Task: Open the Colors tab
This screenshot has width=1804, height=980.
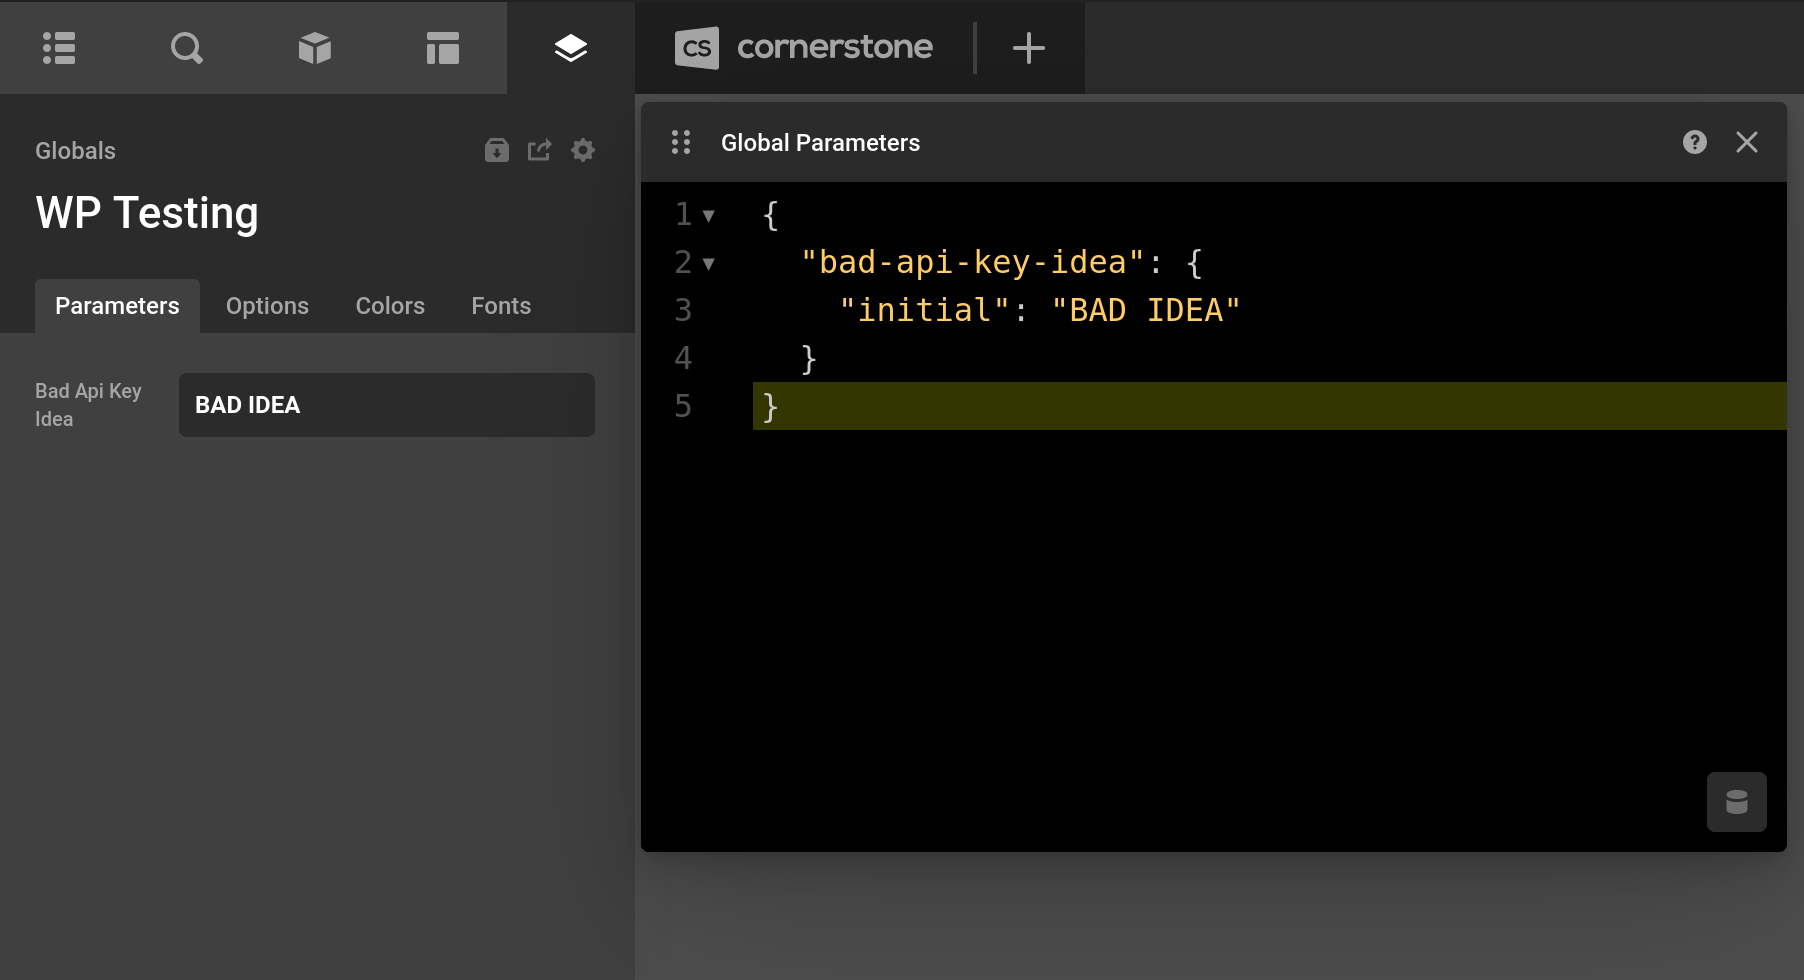Action: tap(390, 305)
